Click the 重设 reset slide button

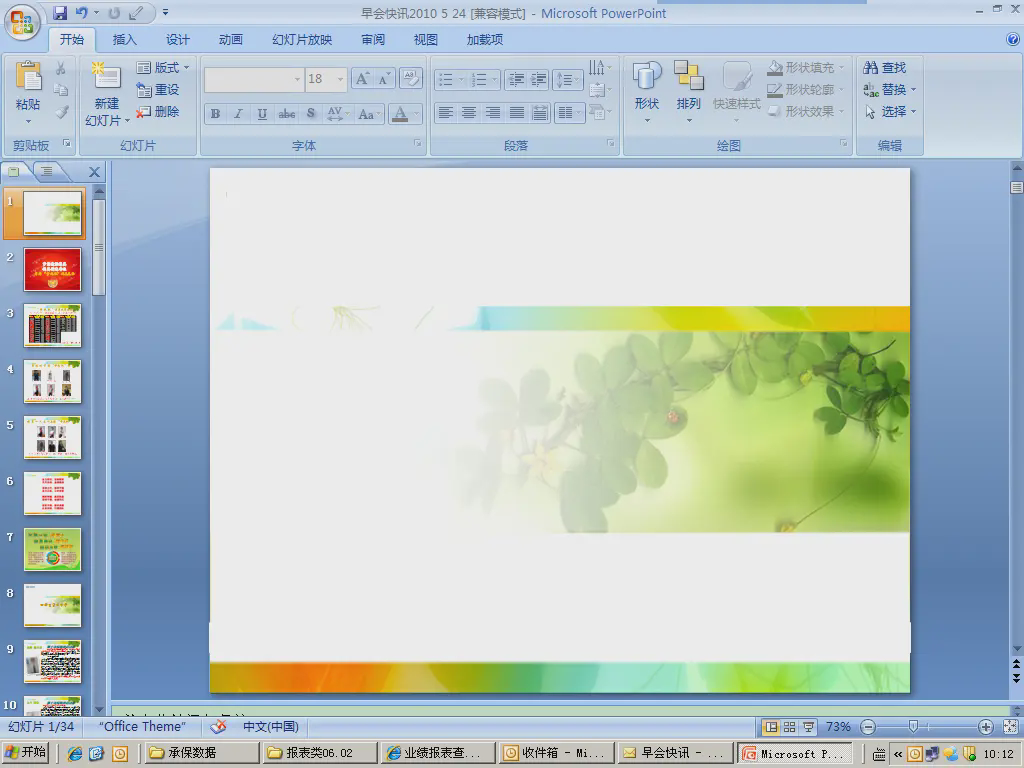[158, 90]
